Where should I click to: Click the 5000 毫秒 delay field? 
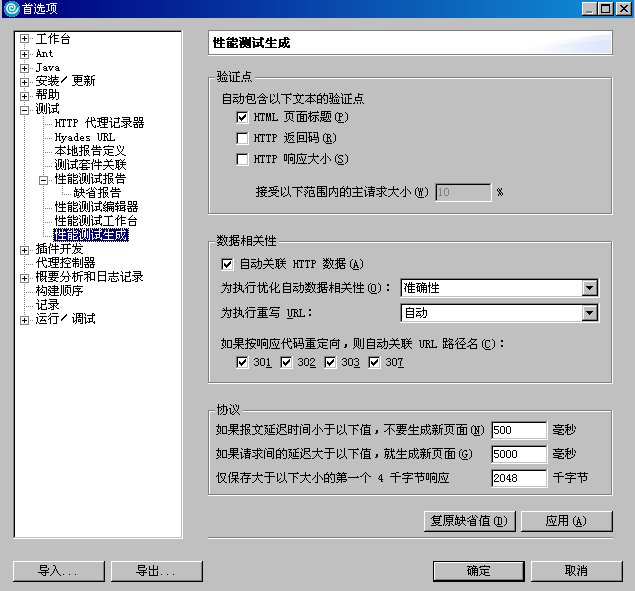(x=519, y=454)
